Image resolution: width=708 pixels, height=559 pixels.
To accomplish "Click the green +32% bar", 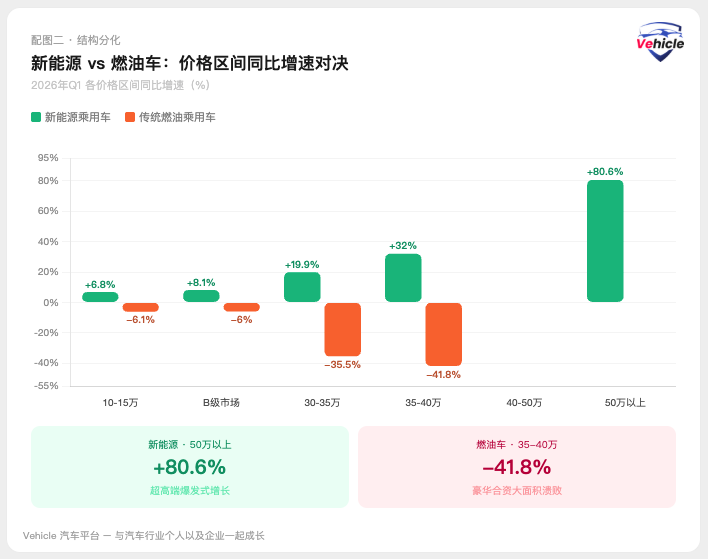I will [403, 278].
